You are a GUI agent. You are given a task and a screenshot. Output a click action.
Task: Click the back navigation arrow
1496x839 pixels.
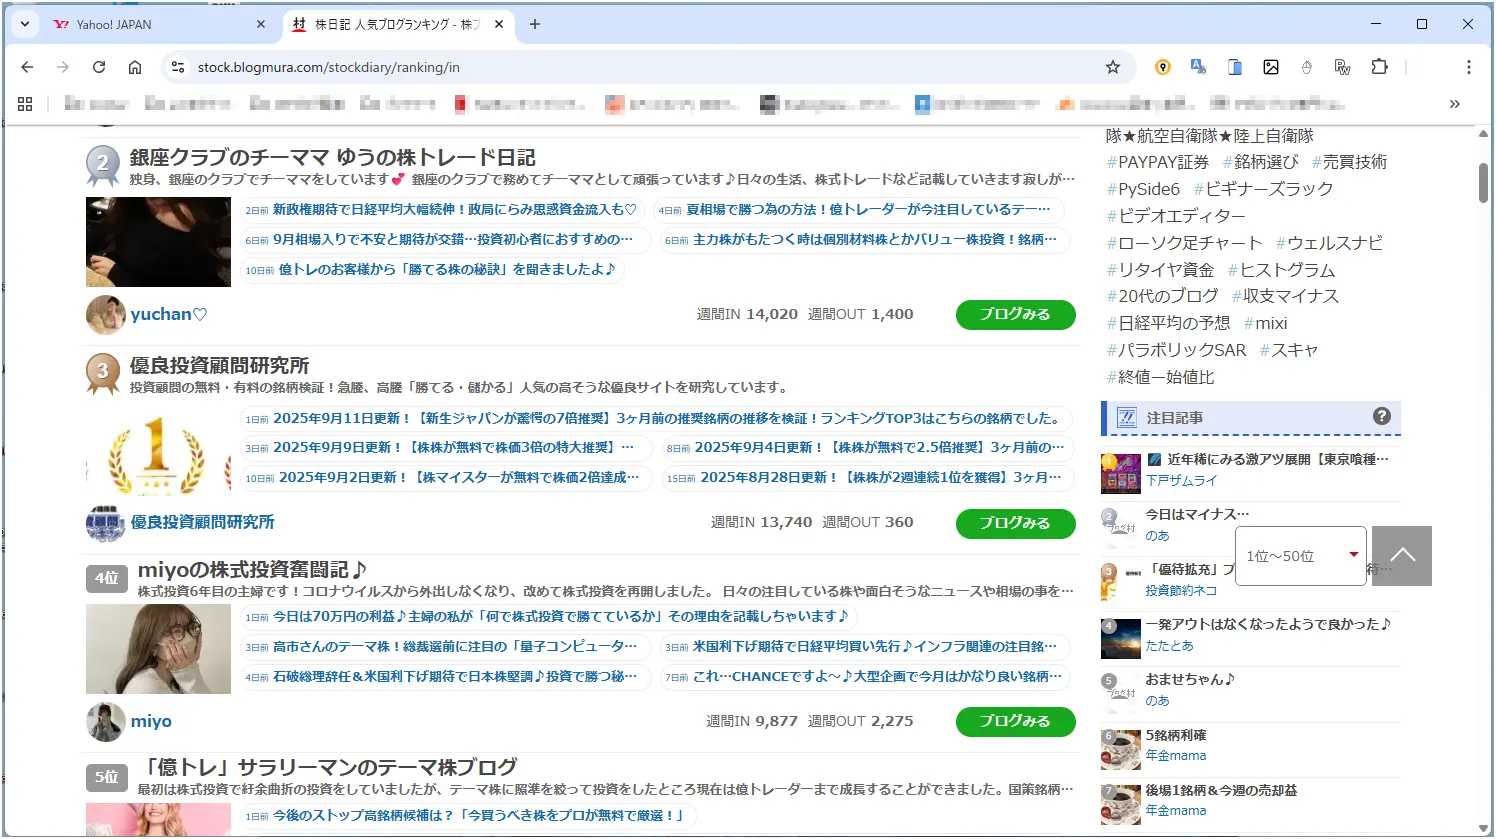pyautogui.click(x=27, y=67)
